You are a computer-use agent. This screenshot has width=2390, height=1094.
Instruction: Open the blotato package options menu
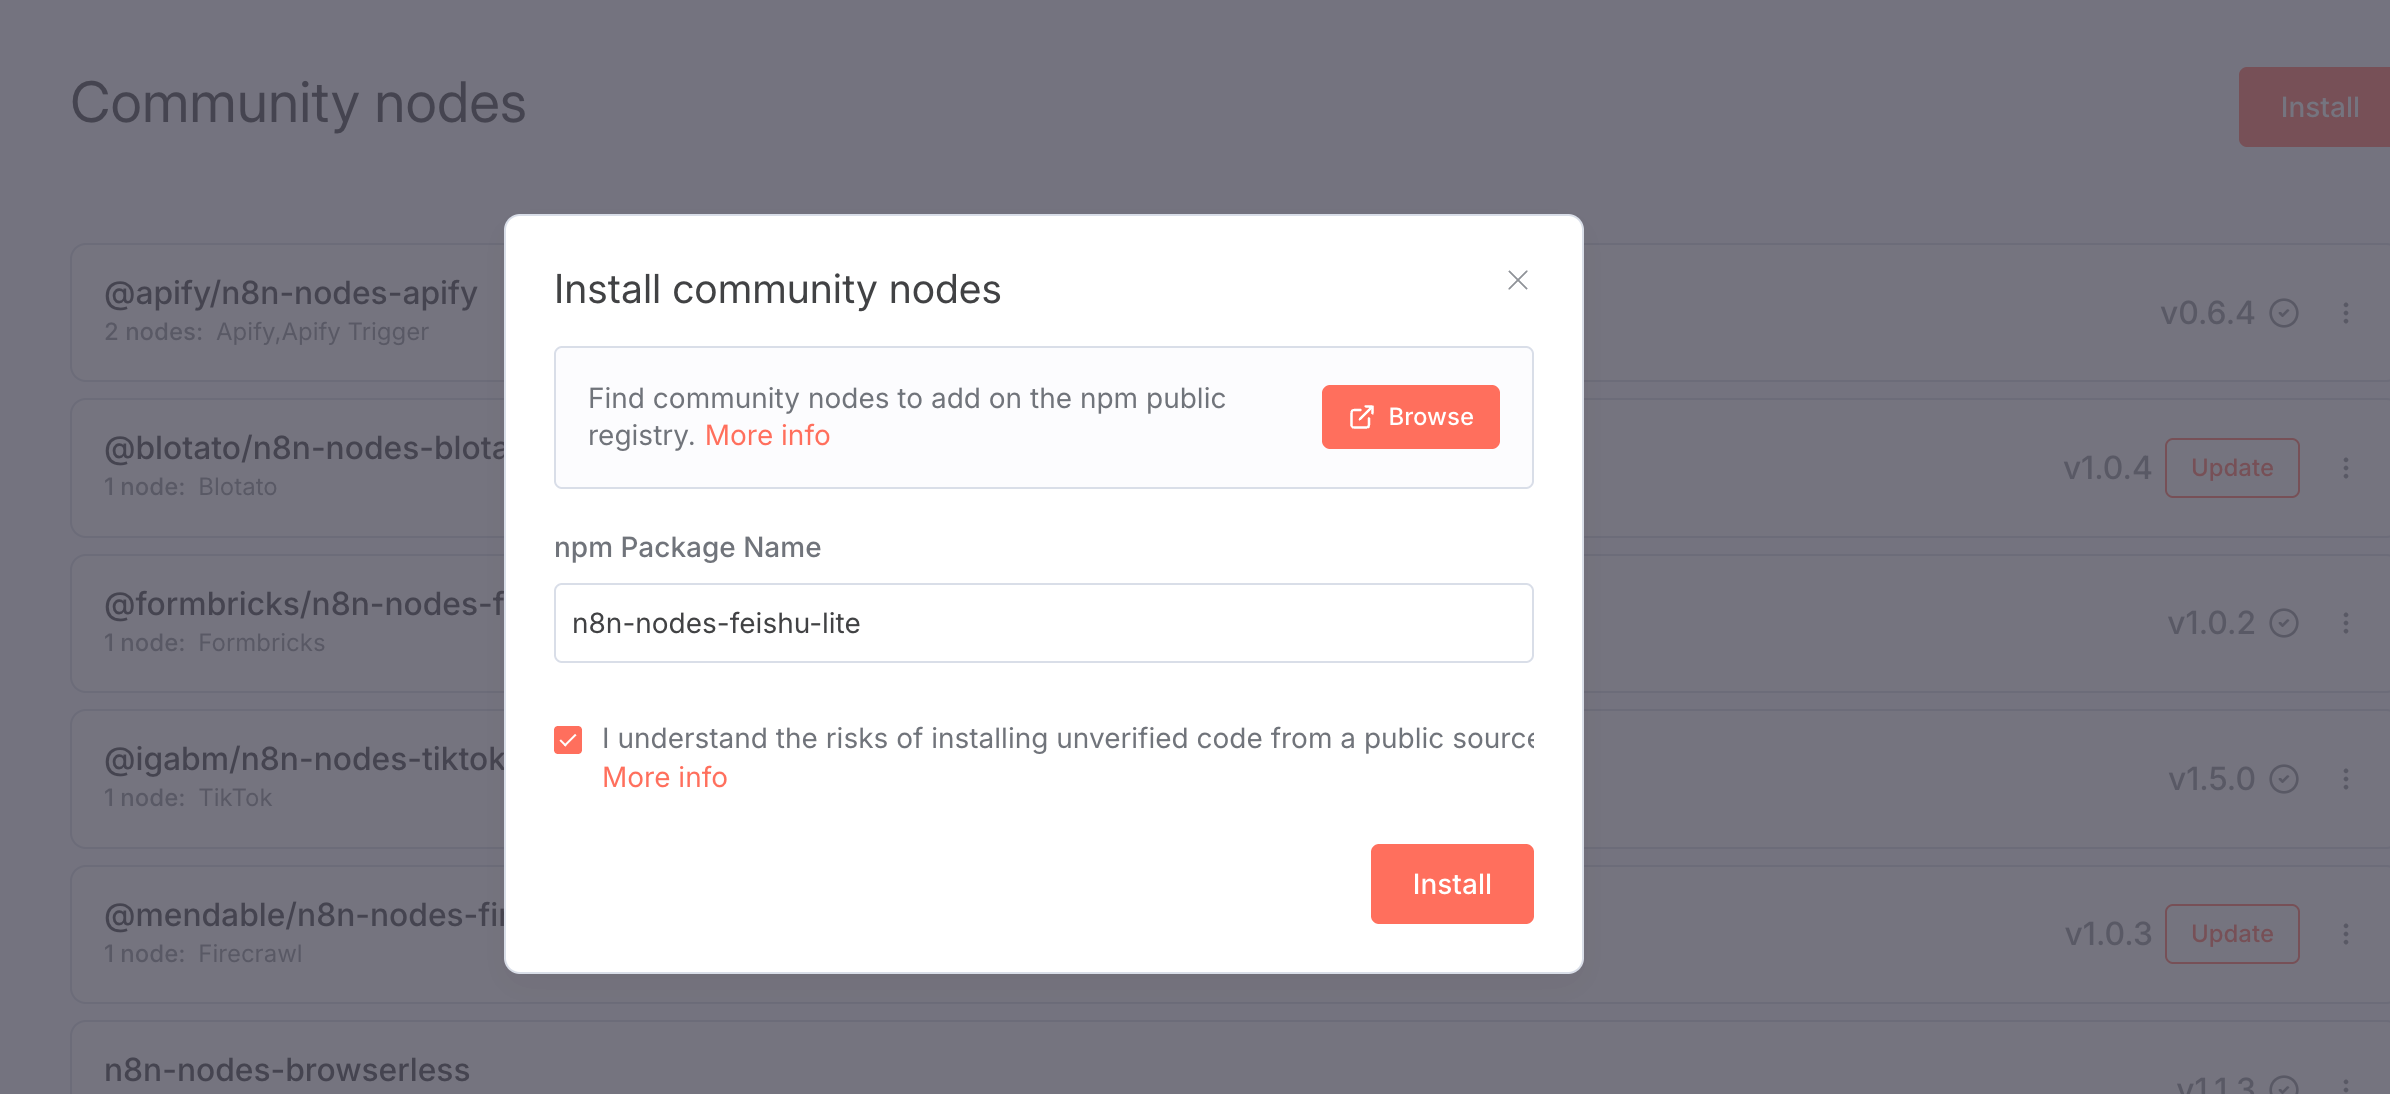pyautogui.click(x=2345, y=468)
